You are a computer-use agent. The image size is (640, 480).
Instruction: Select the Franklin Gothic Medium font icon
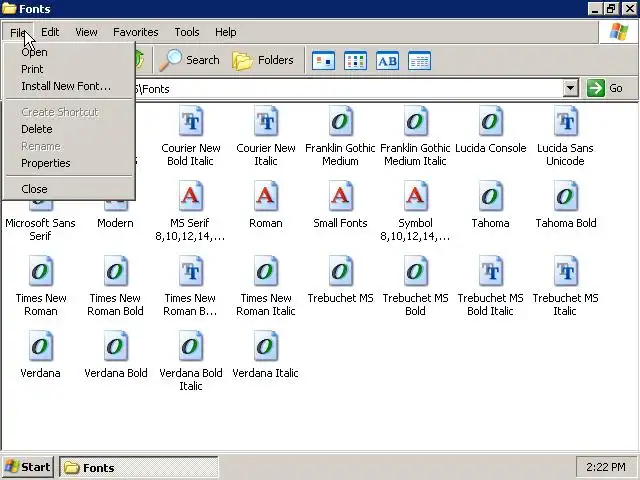340,121
